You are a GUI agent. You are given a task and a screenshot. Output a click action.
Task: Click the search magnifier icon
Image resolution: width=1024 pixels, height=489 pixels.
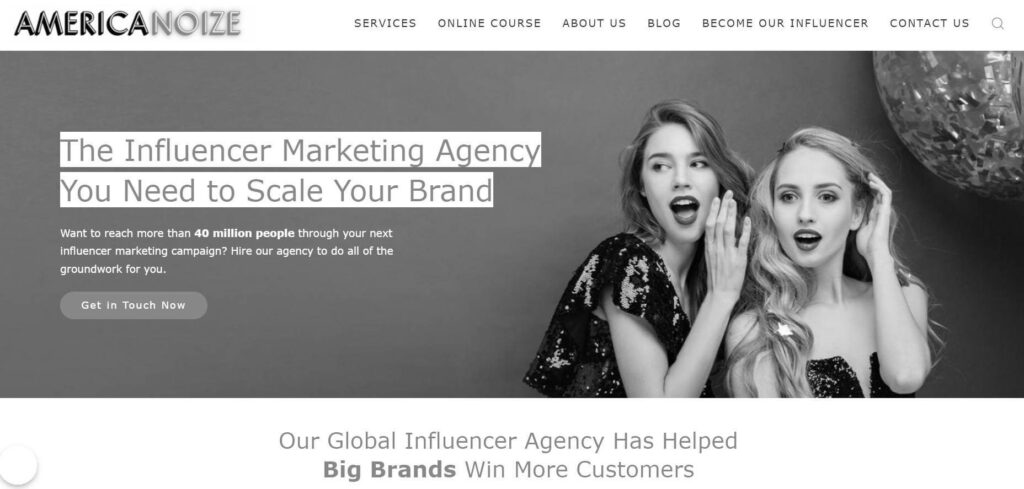tap(997, 24)
